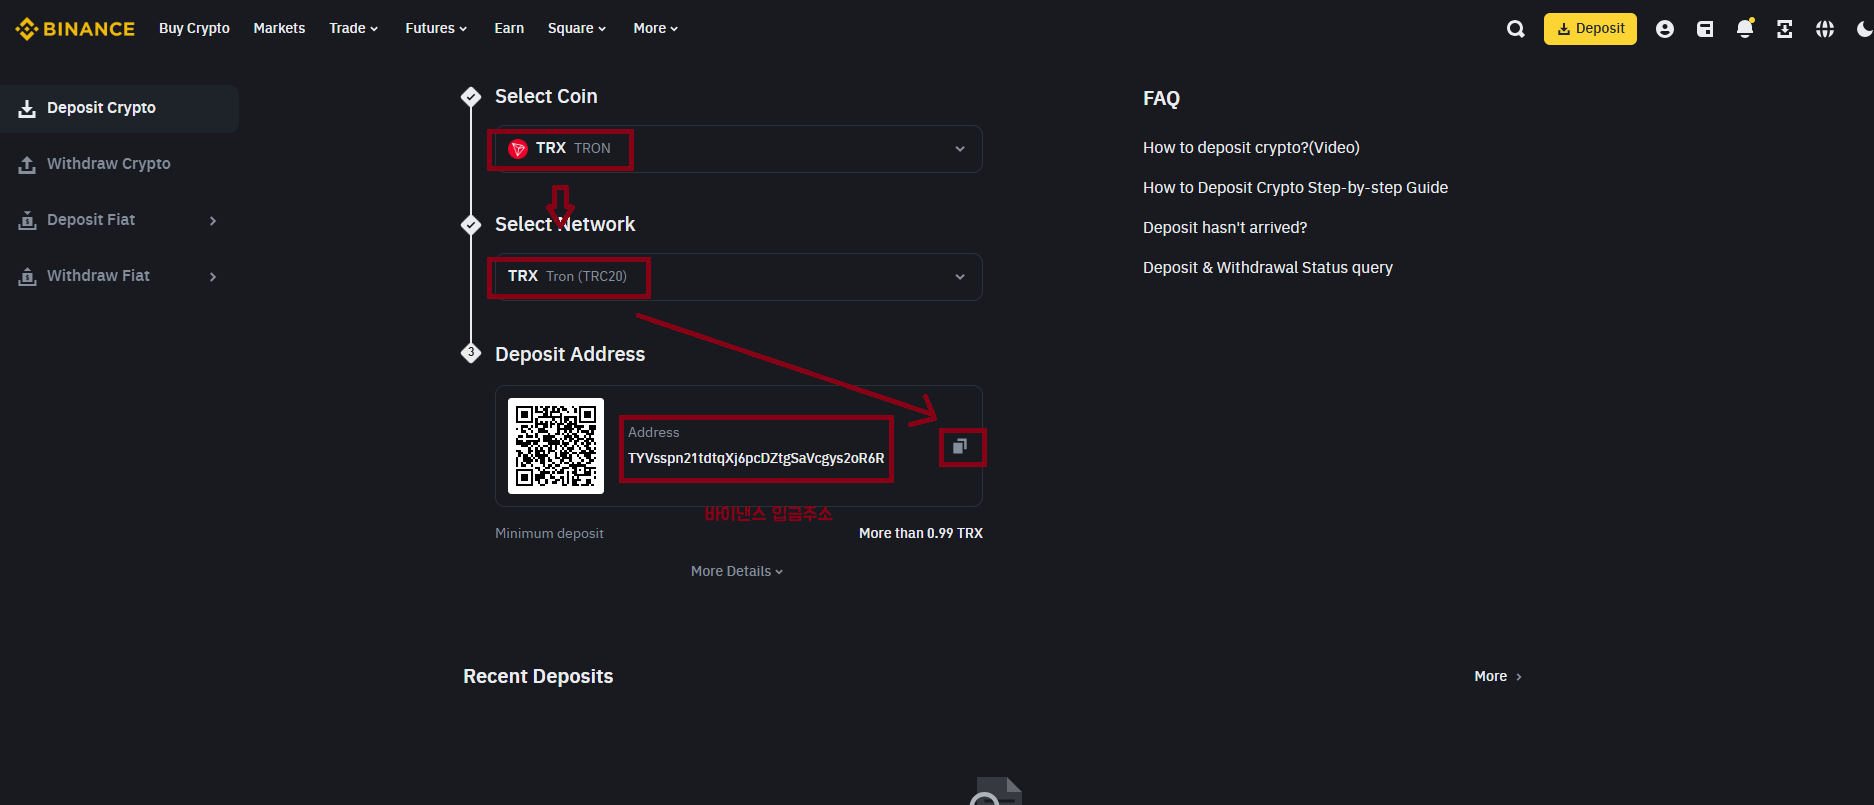The width and height of the screenshot is (1874, 805).
Task: Click More link beside Recent Deposits
Action: pyautogui.click(x=1498, y=677)
